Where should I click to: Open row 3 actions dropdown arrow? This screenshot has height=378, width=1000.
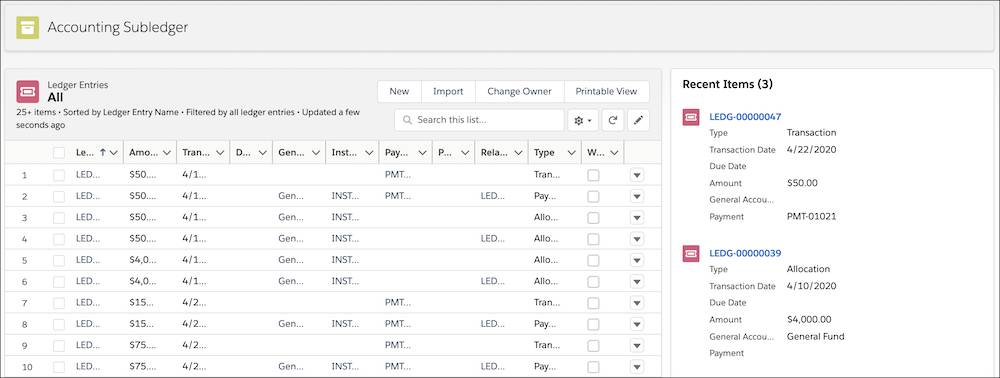[636, 217]
